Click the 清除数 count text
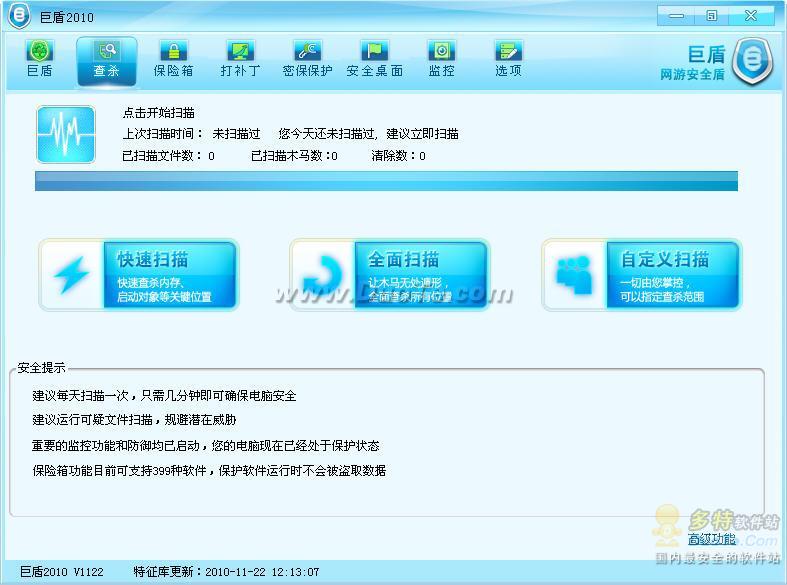787x585 pixels. tap(399, 156)
